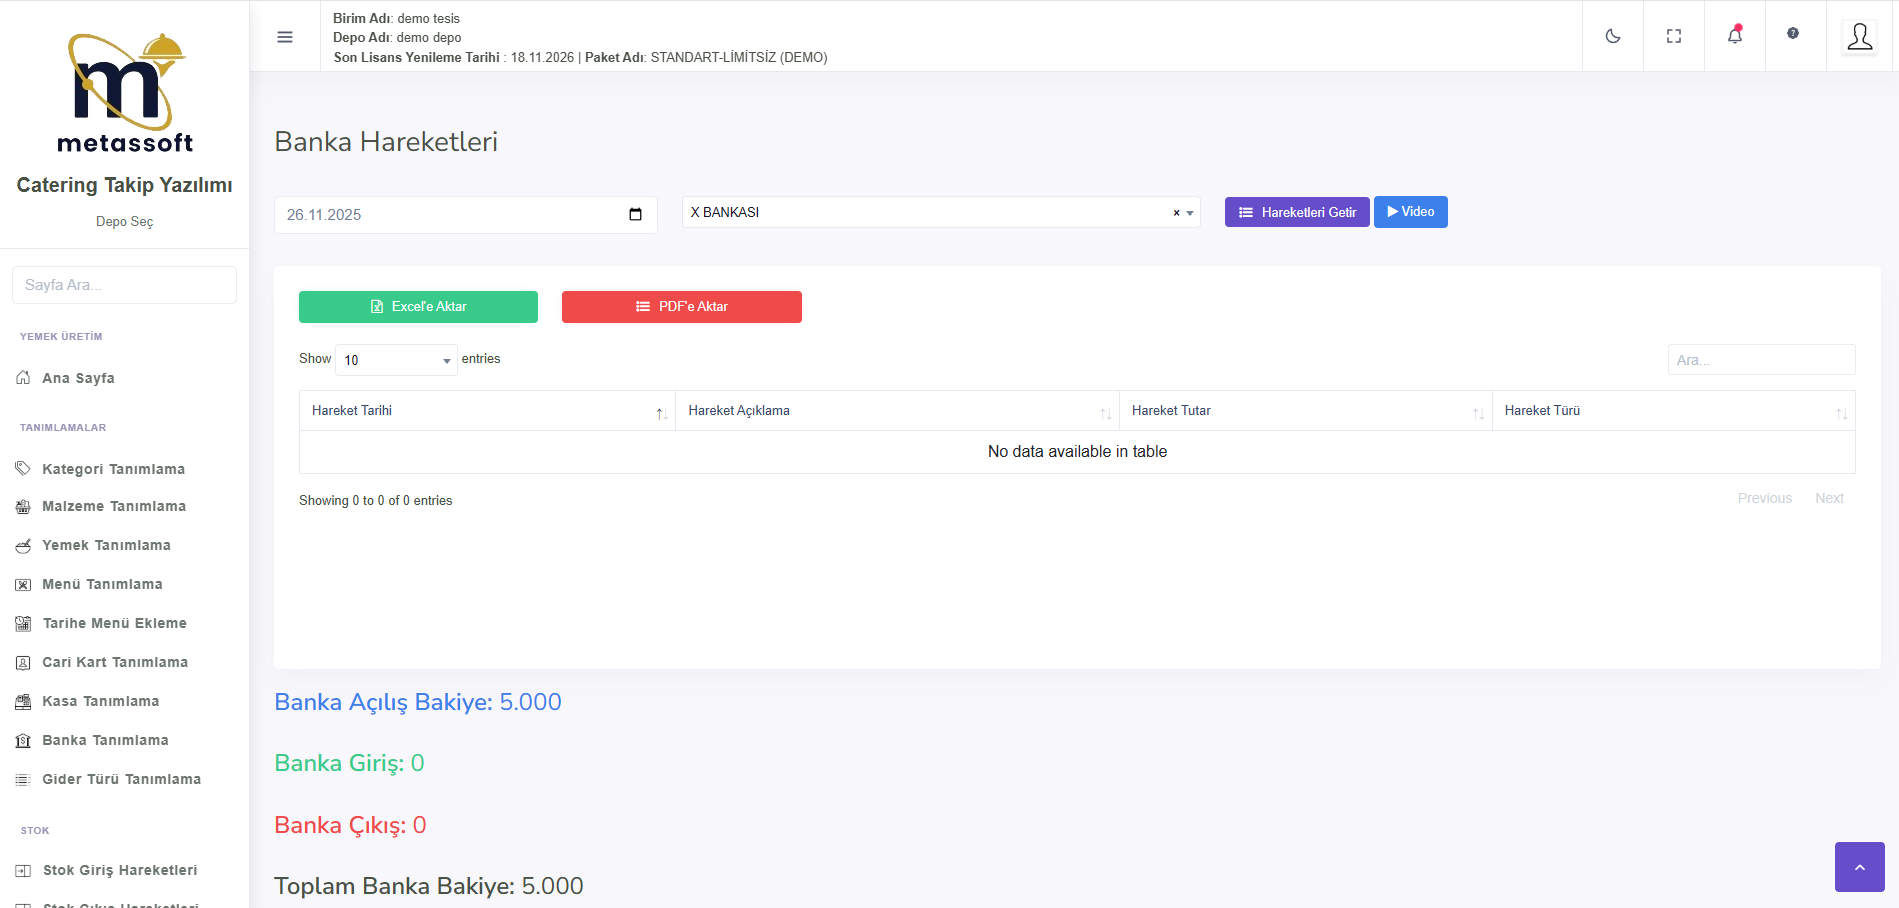Toggle dark mode with the moon icon
Screen dimensions: 1899x908
(1612, 36)
